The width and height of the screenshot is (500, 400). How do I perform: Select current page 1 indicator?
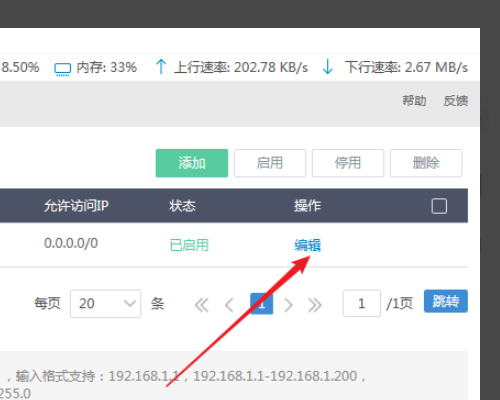(x=262, y=304)
